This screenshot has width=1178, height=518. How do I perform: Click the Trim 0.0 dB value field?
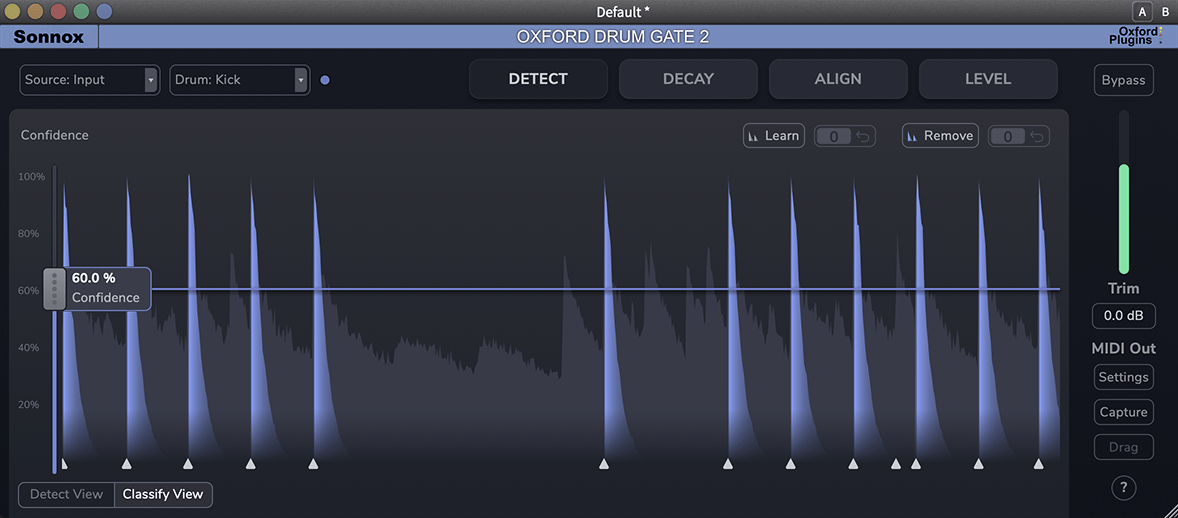pyautogui.click(x=1123, y=316)
